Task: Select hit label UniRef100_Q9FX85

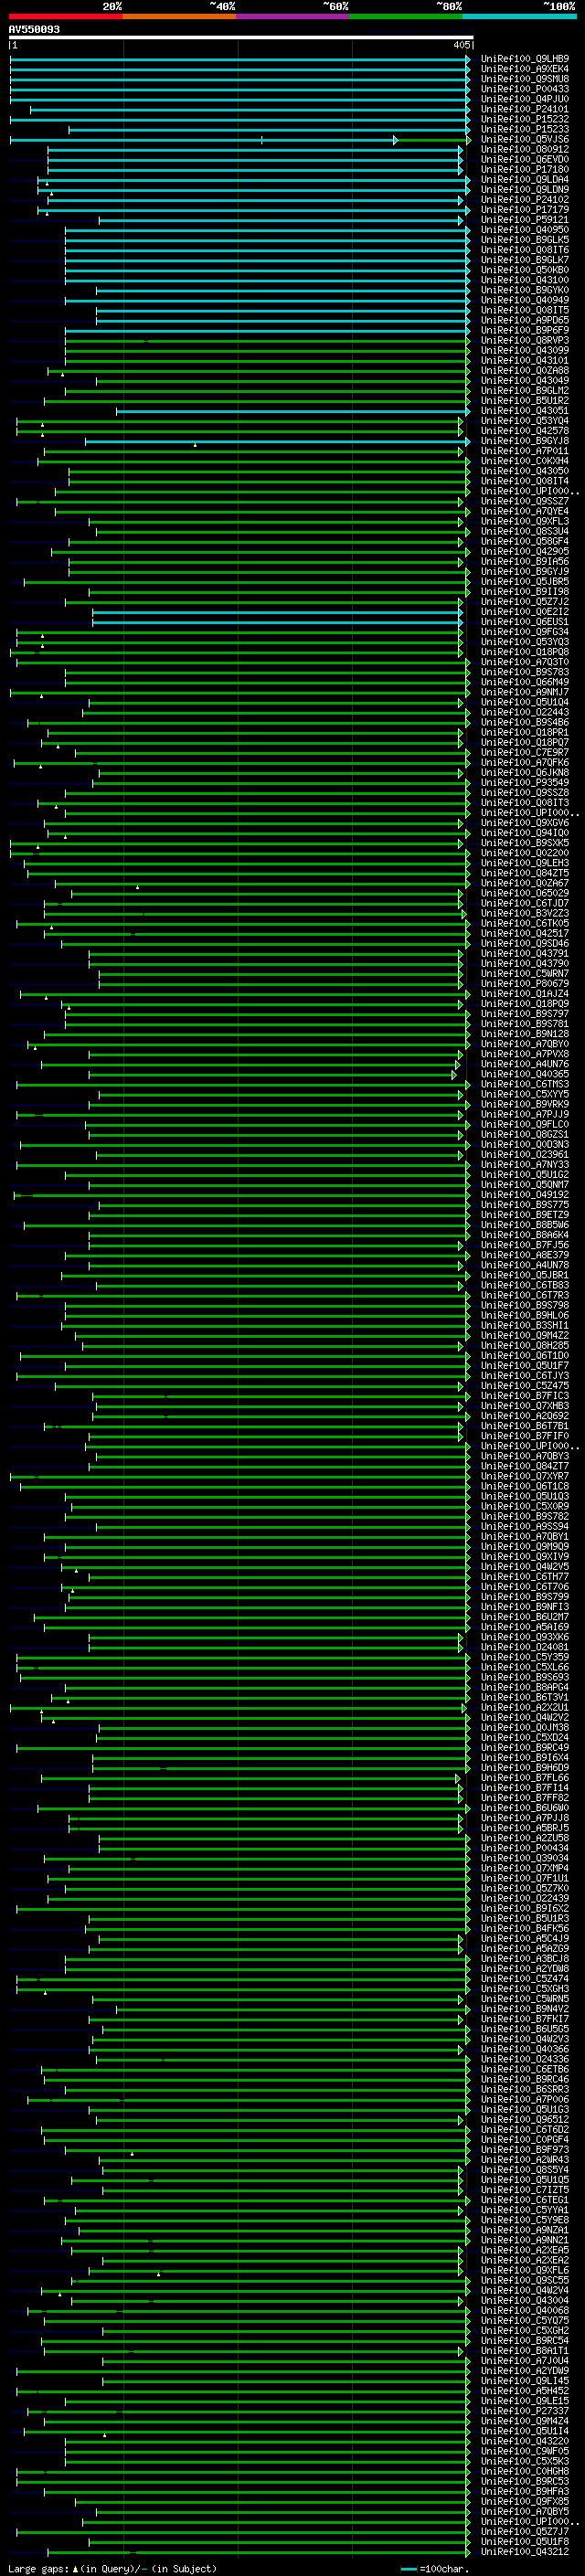Action: pyautogui.click(x=525, y=2501)
